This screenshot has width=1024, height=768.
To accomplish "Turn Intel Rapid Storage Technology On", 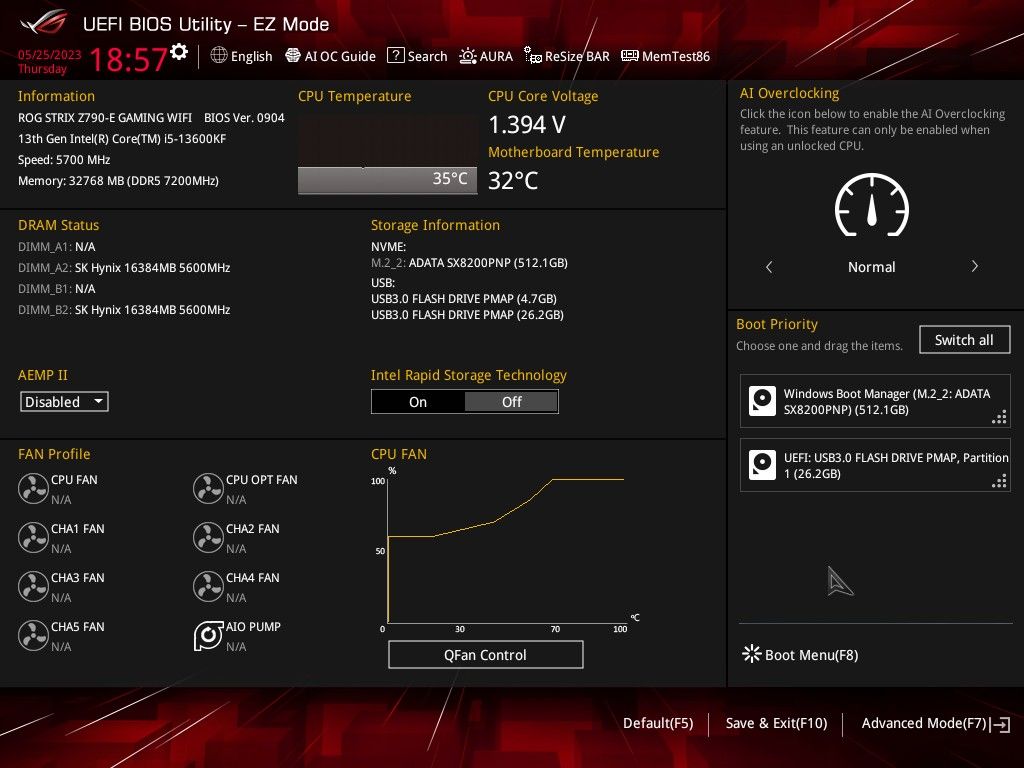I will click(418, 402).
